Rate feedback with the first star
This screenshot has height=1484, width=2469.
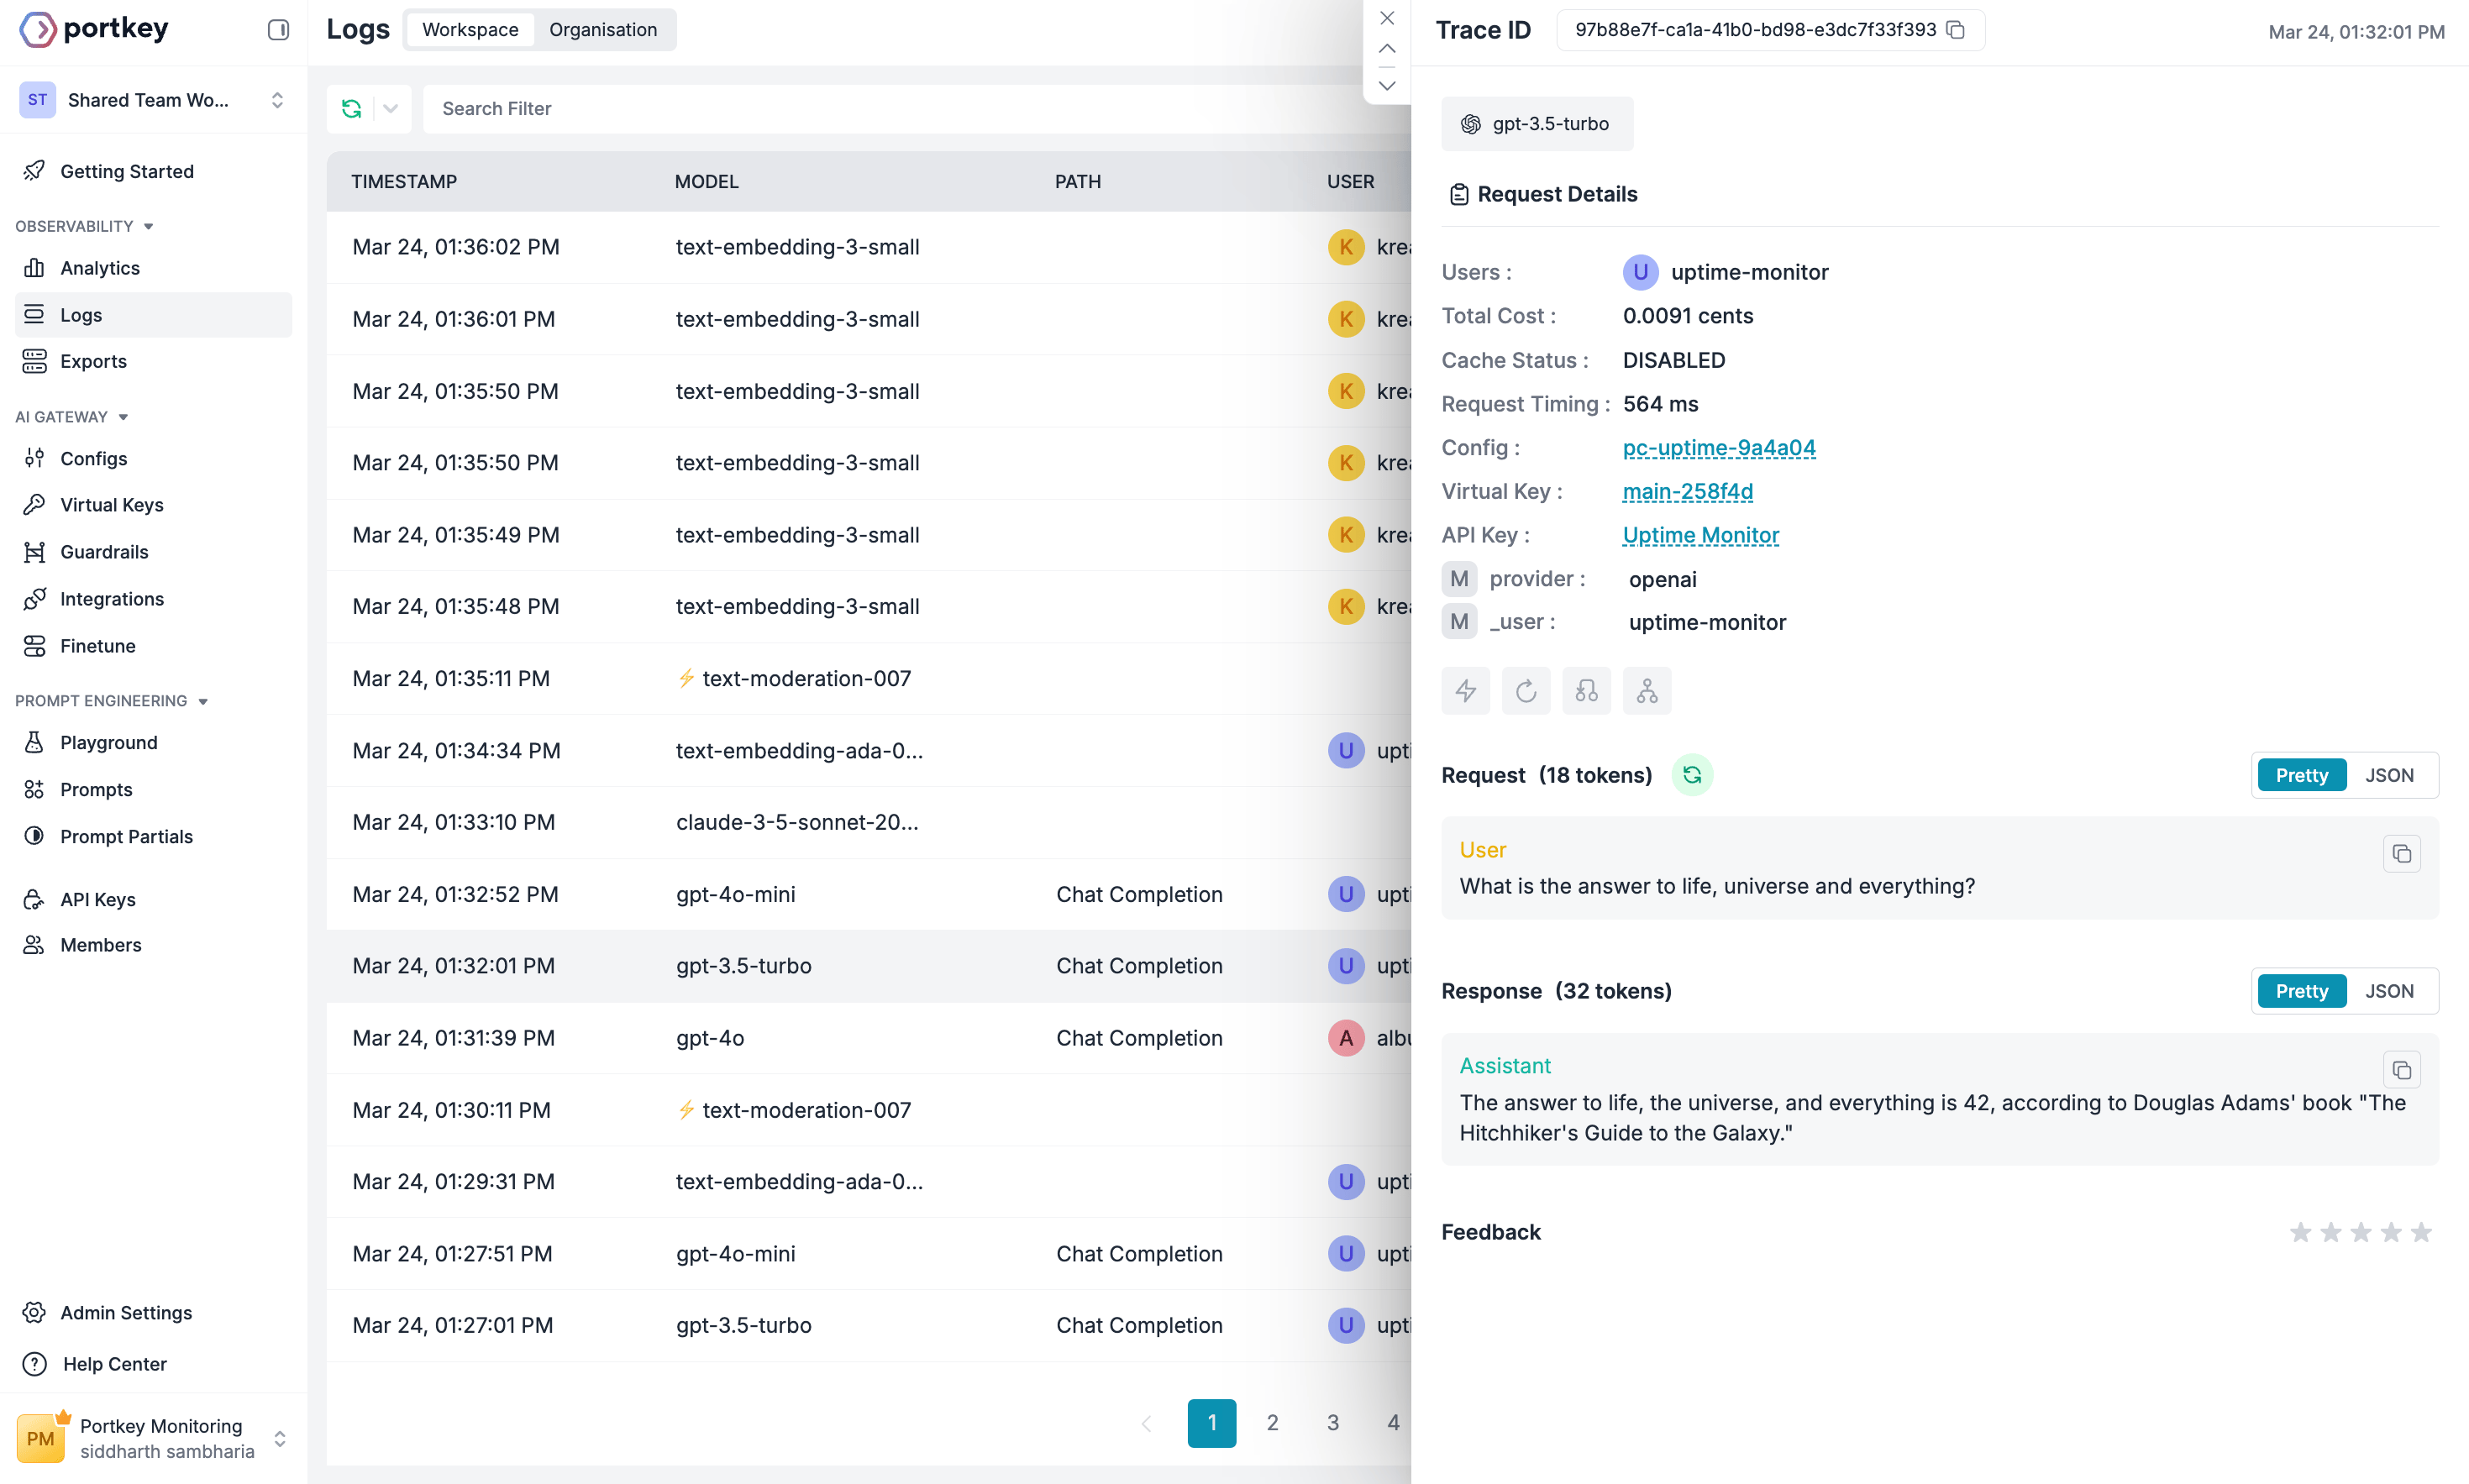2300,1232
